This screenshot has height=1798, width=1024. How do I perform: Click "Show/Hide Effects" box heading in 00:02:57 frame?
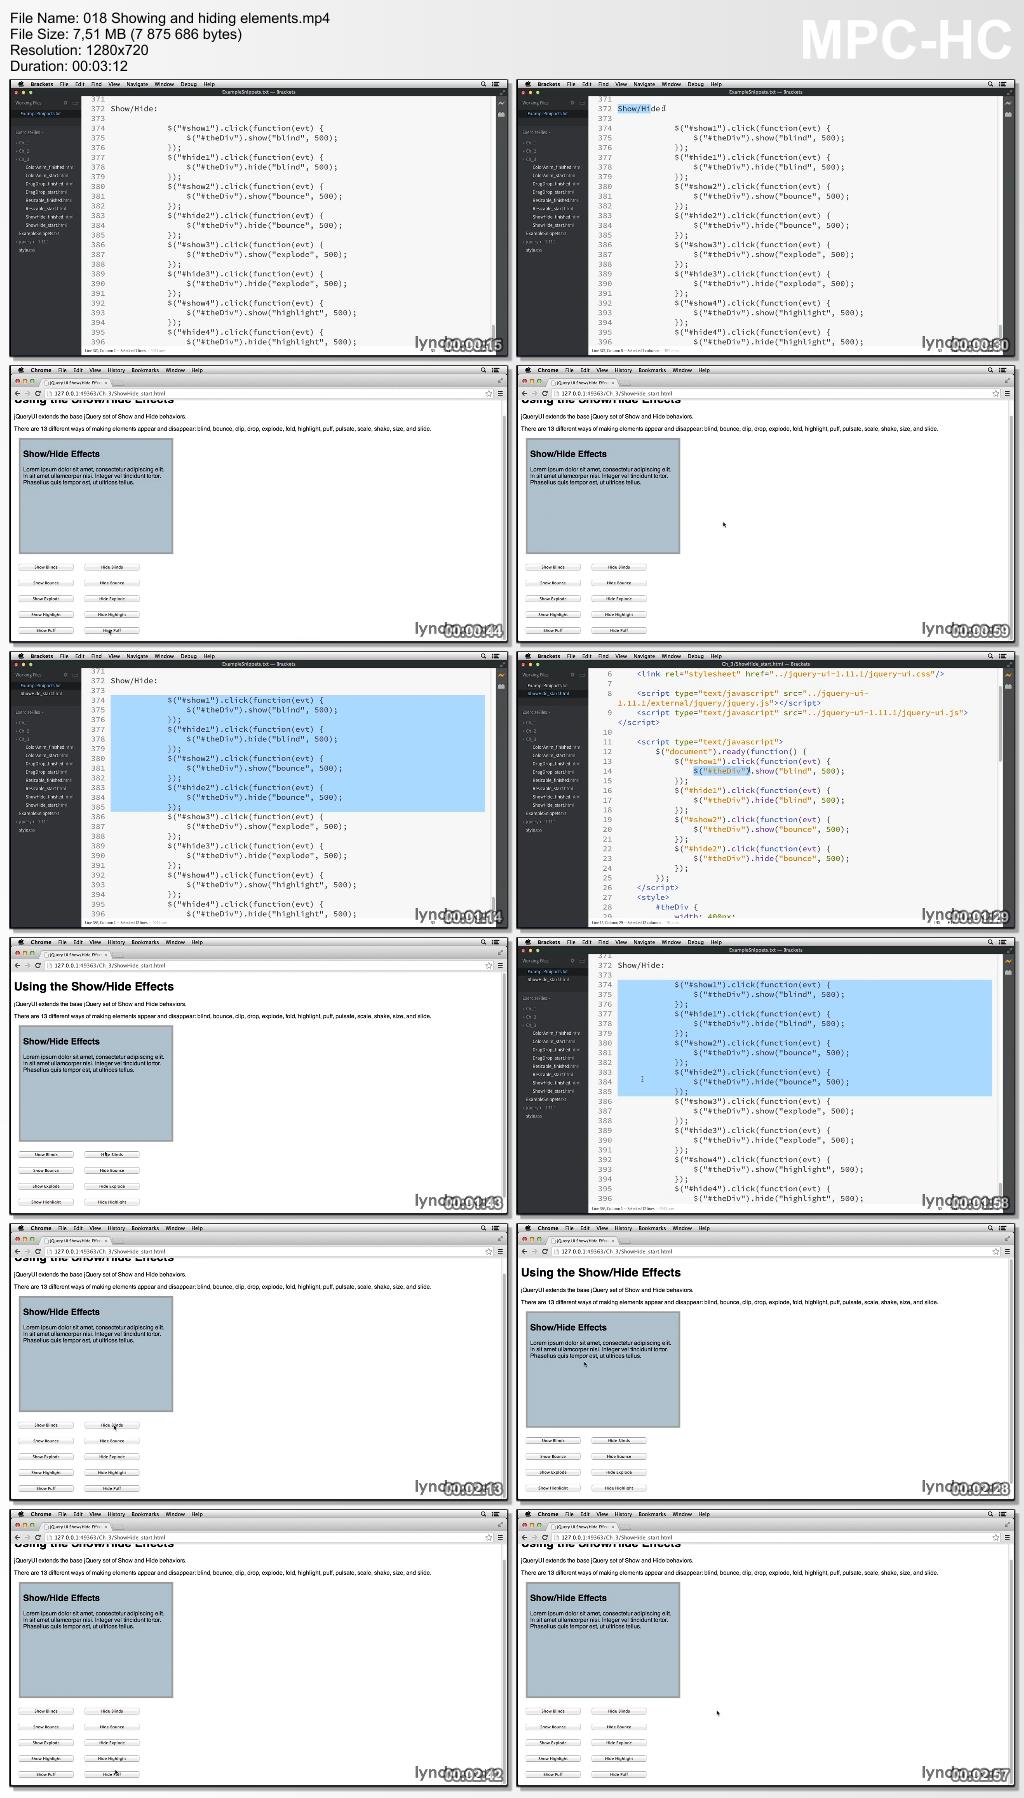point(568,1598)
